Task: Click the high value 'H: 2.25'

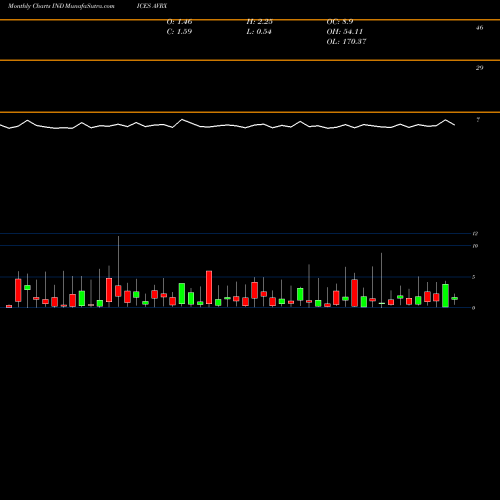Action: pyautogui.click(x=260, y=22)
